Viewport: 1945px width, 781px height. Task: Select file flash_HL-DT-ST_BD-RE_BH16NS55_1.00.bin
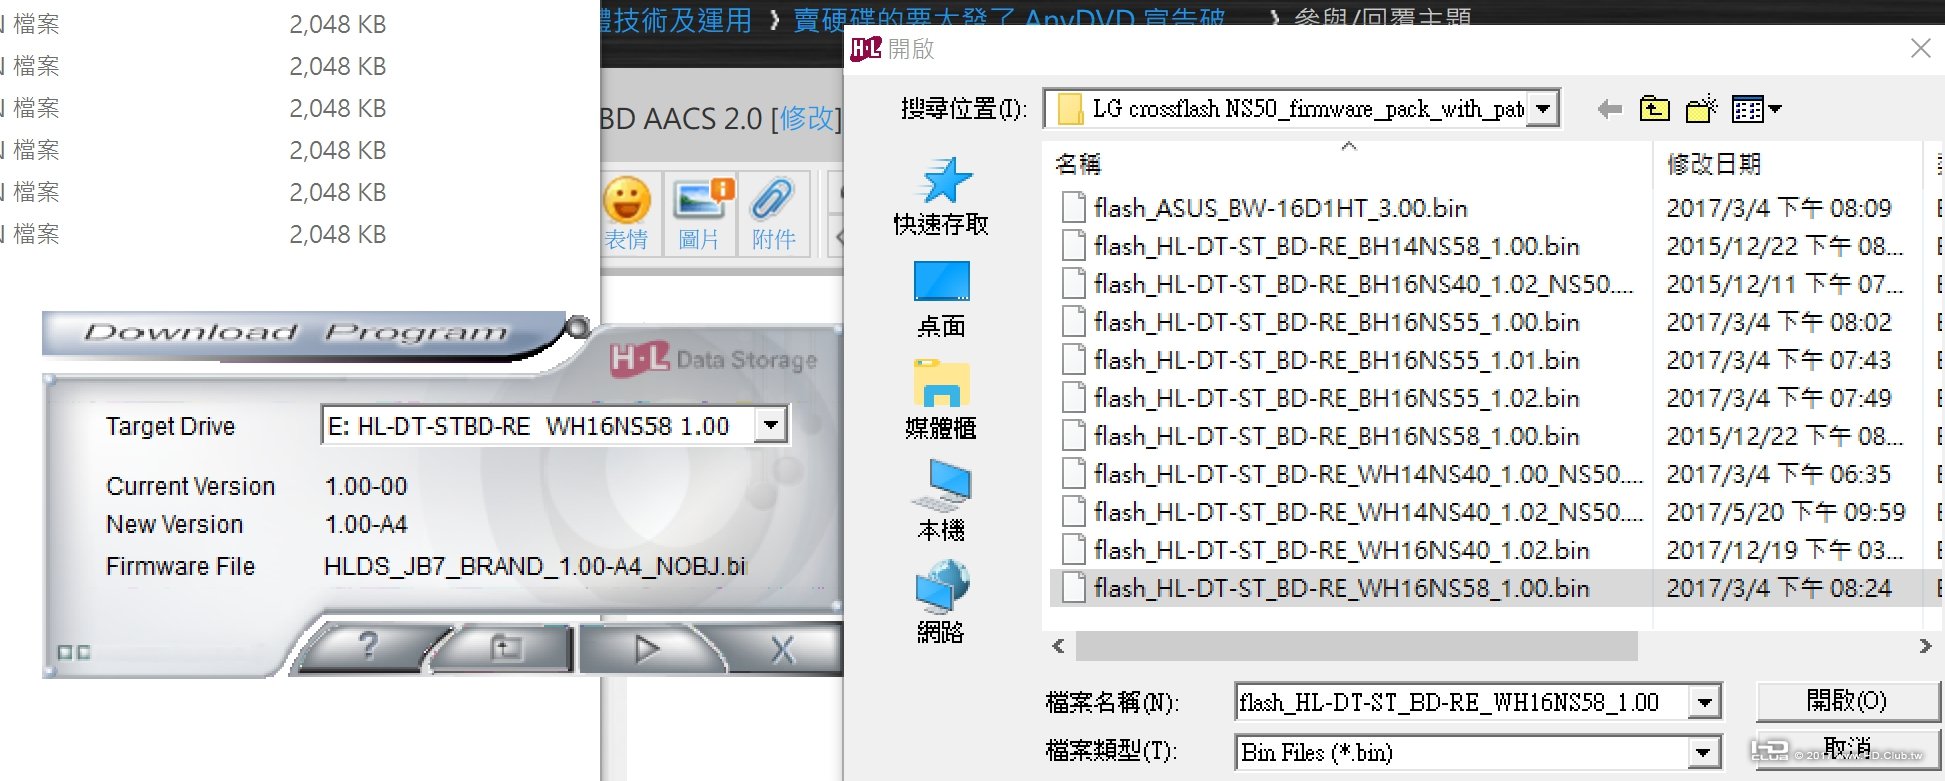(1337, 322)
